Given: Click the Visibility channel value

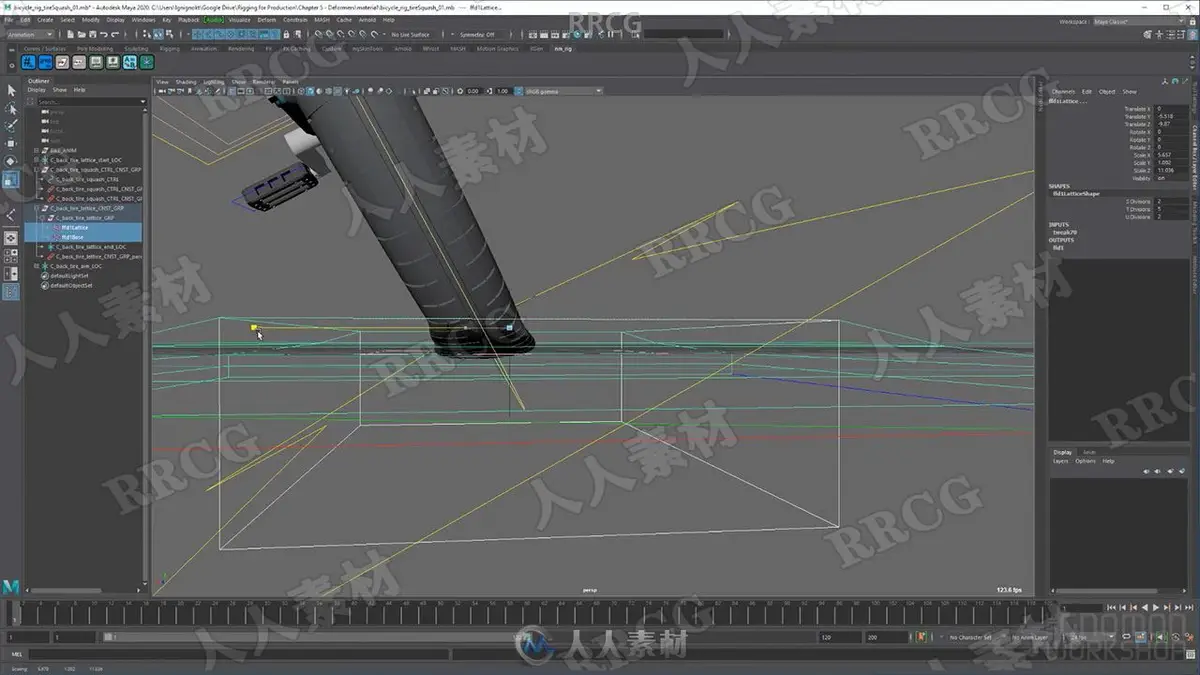Looking at the screenshot, I should 1171,178.
